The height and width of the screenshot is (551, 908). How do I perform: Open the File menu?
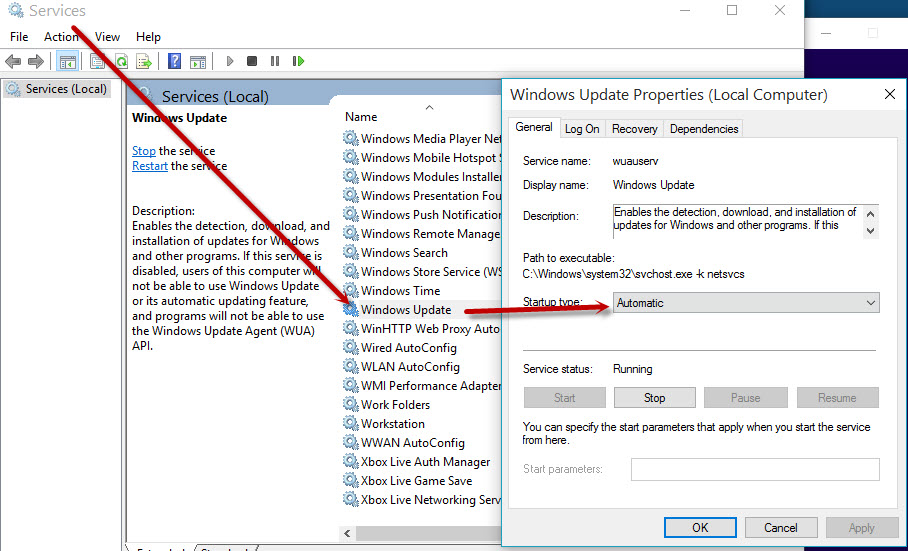[19, 36]
